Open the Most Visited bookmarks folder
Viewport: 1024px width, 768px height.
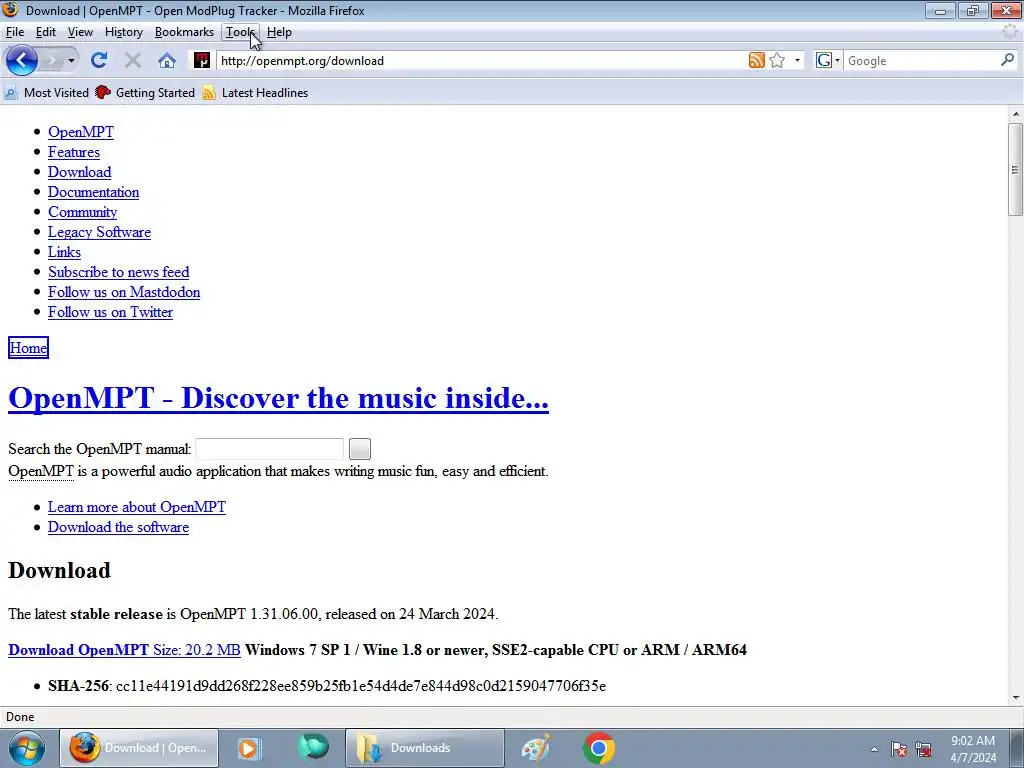point(46,93)
